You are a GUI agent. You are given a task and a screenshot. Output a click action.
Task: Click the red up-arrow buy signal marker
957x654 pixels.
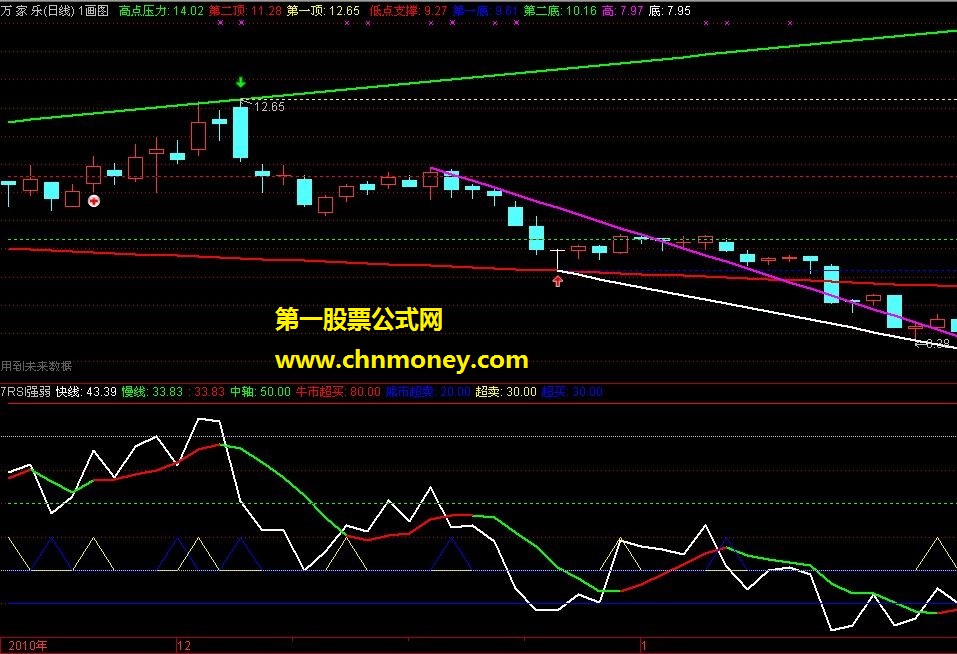[x=557, y=281]
